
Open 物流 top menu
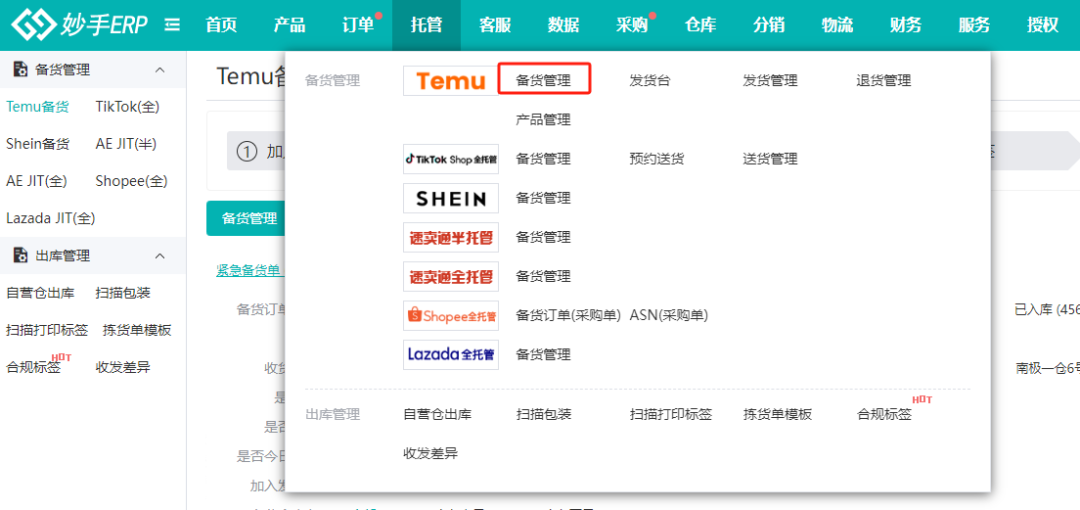838,26
